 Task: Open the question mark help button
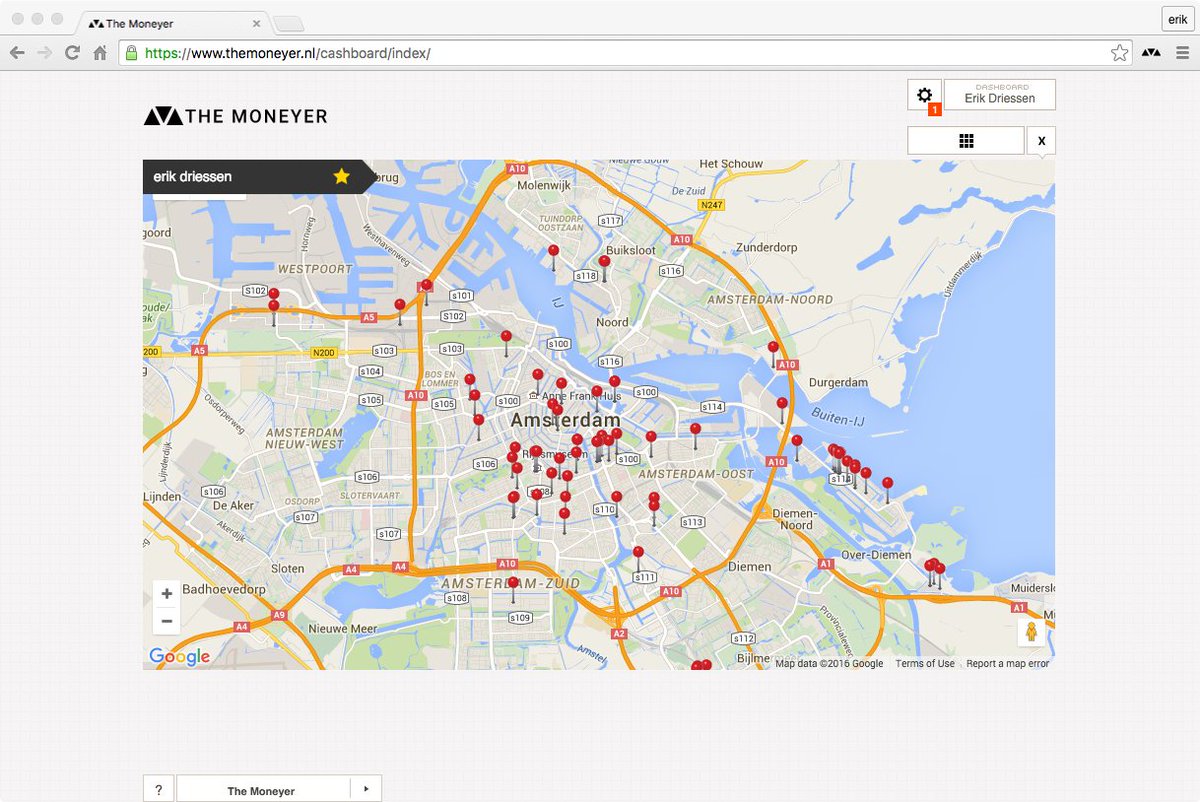[158, 790]
